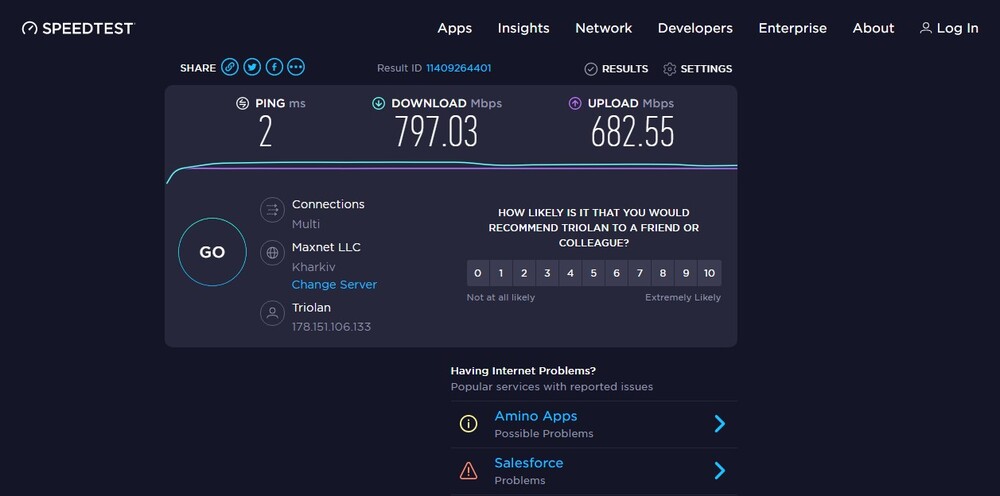Click the Connections Multi mode icon
This screenshot has height=496, width=1000.
(272, 210)
